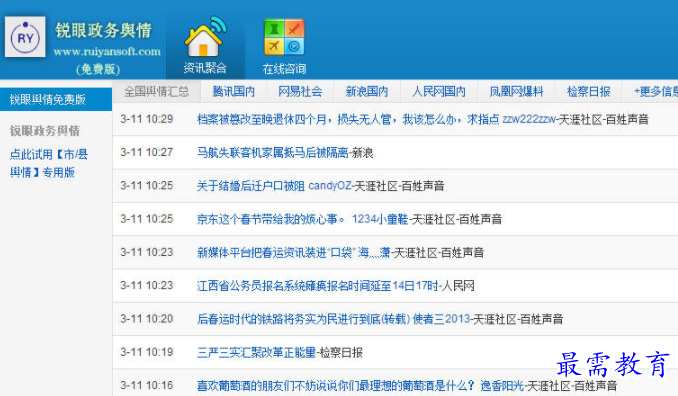The width and height of the screenshot is (678, 396).
Task: Open the 检察日报 tab
Action: click(x=588, y=91)
